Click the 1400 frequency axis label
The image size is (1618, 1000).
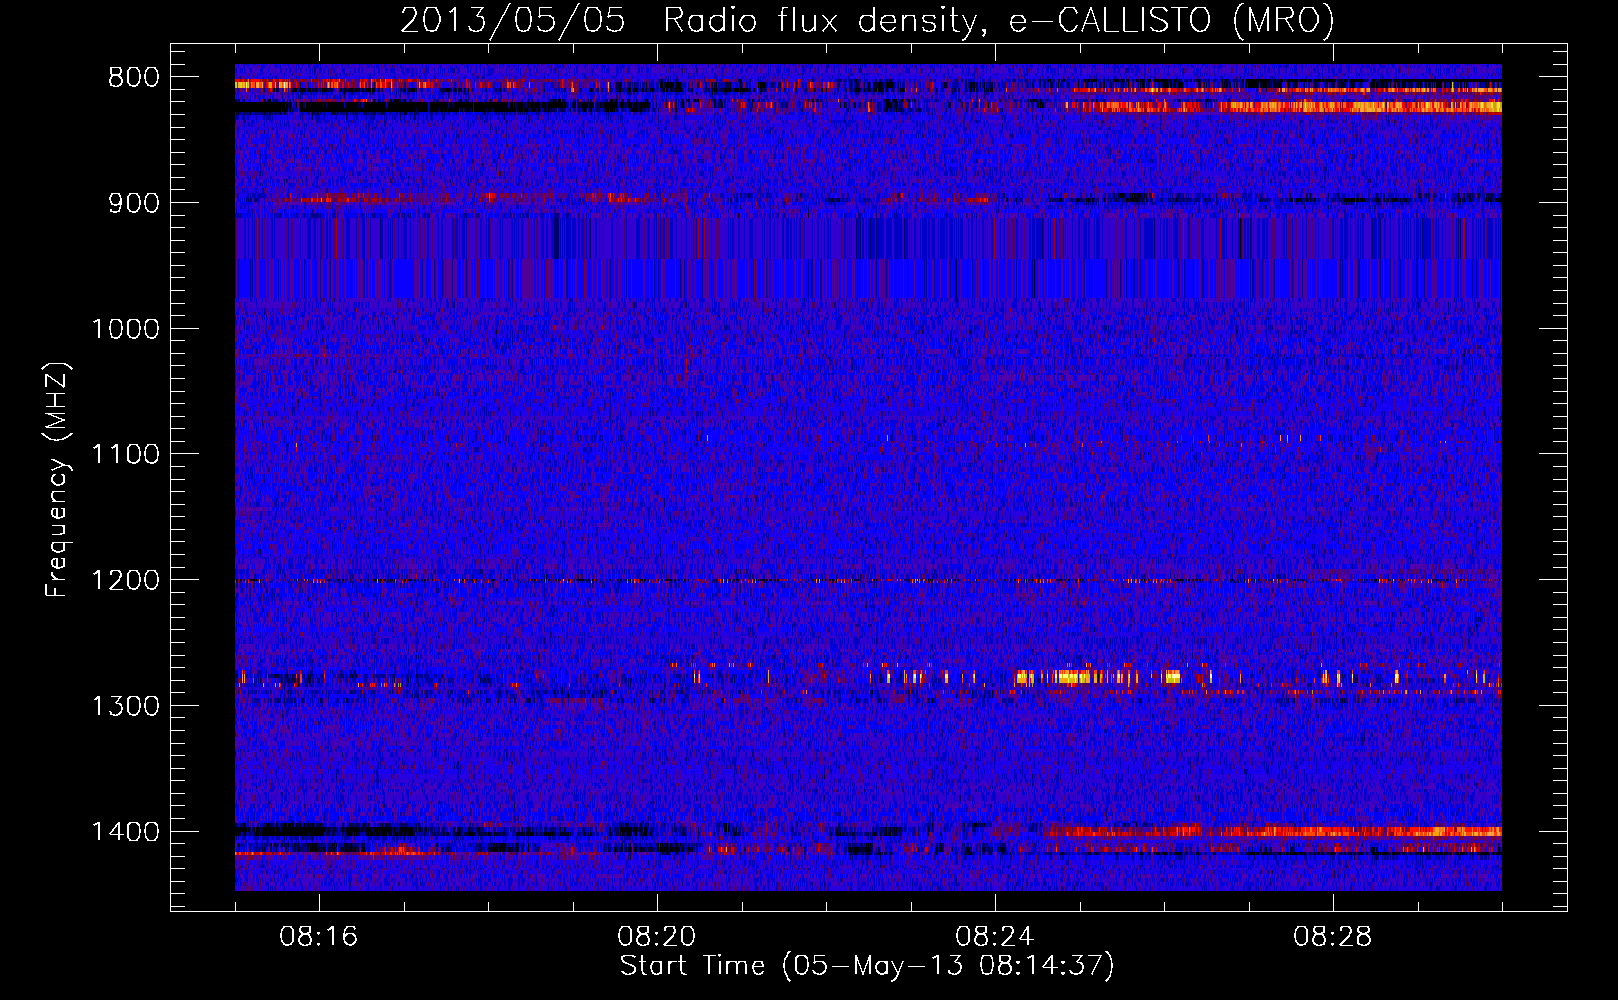[x=125, y=832]
